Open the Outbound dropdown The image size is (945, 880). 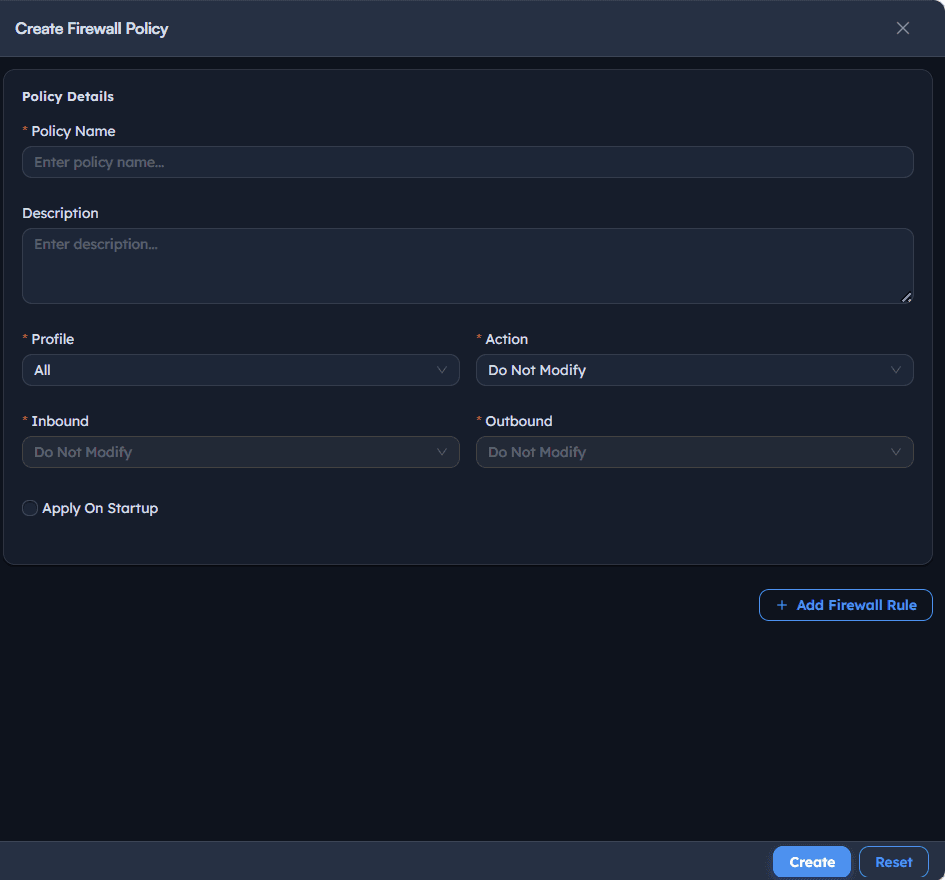tap(694, 452)
